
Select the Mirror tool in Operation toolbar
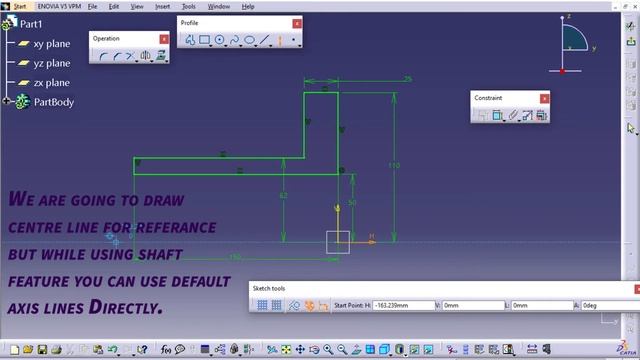145,56
